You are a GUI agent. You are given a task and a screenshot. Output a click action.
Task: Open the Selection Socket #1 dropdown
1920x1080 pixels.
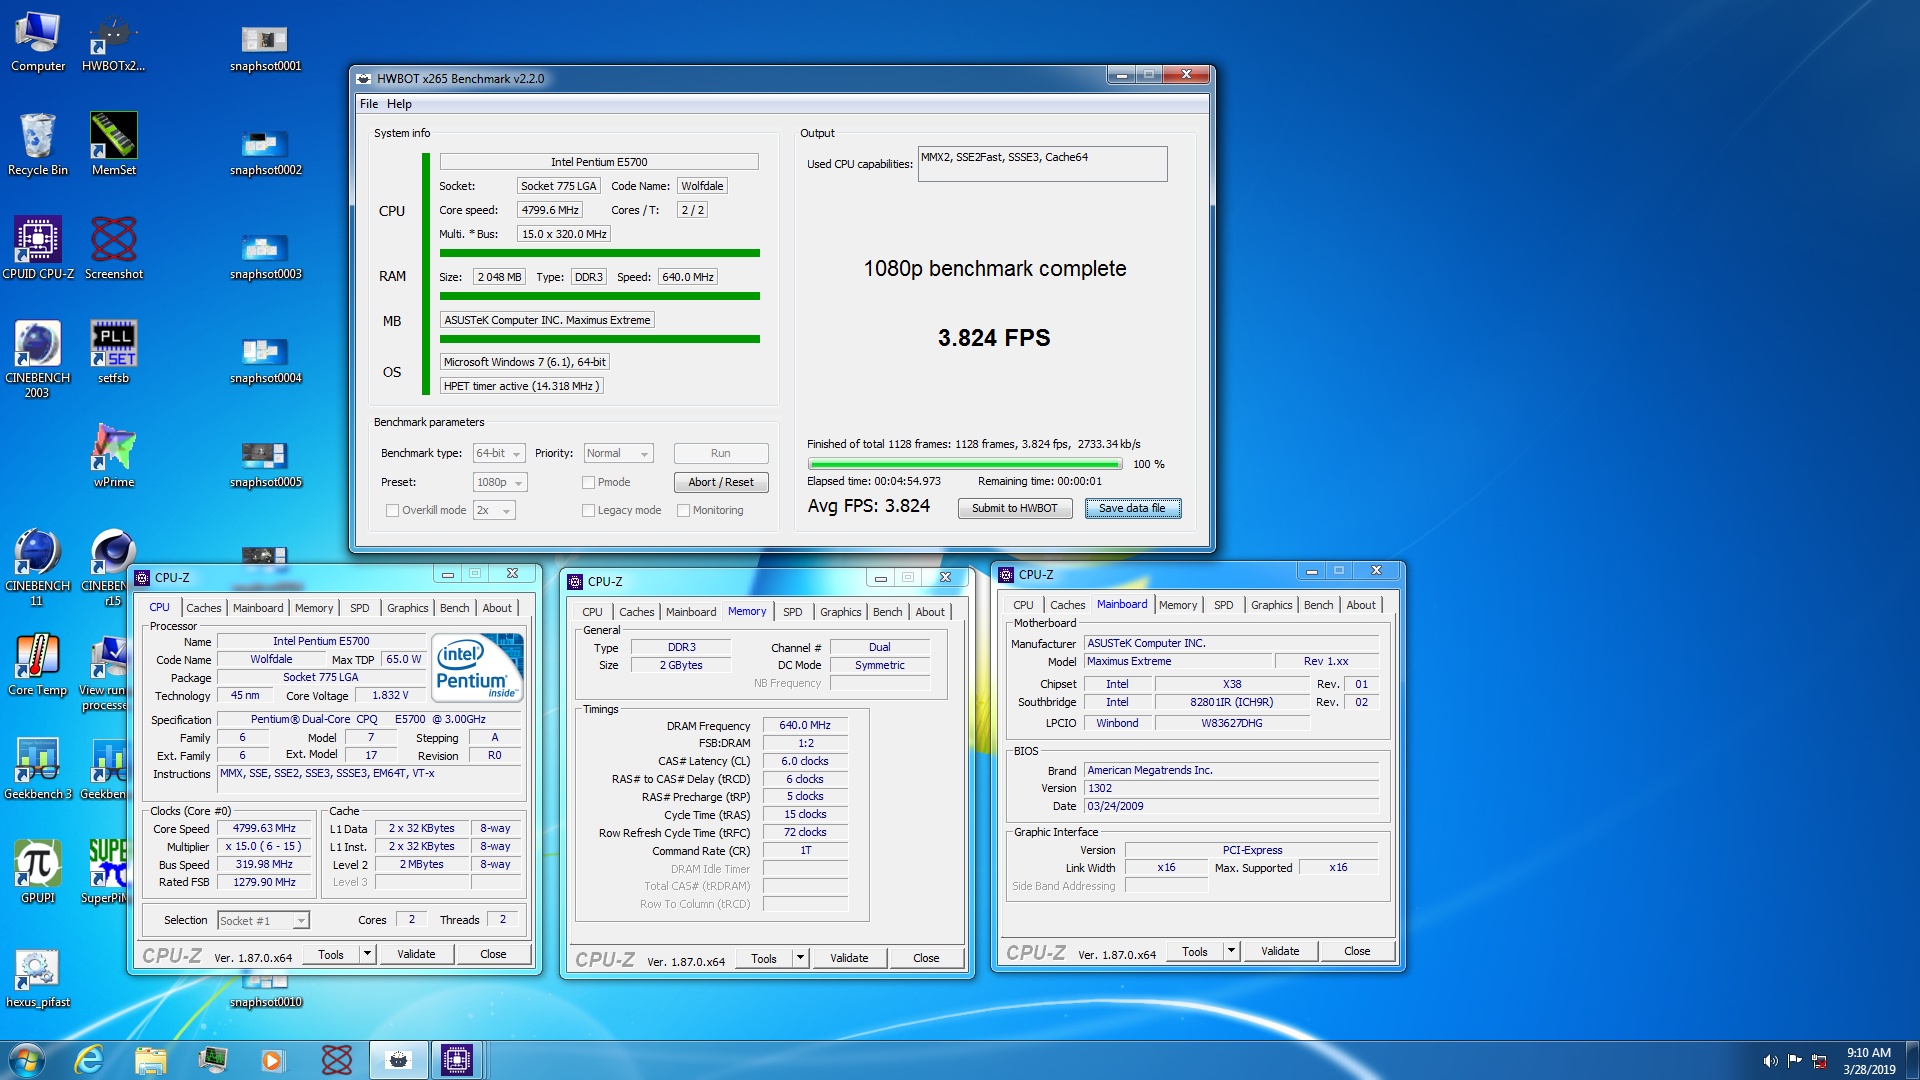tap(263, 920)
